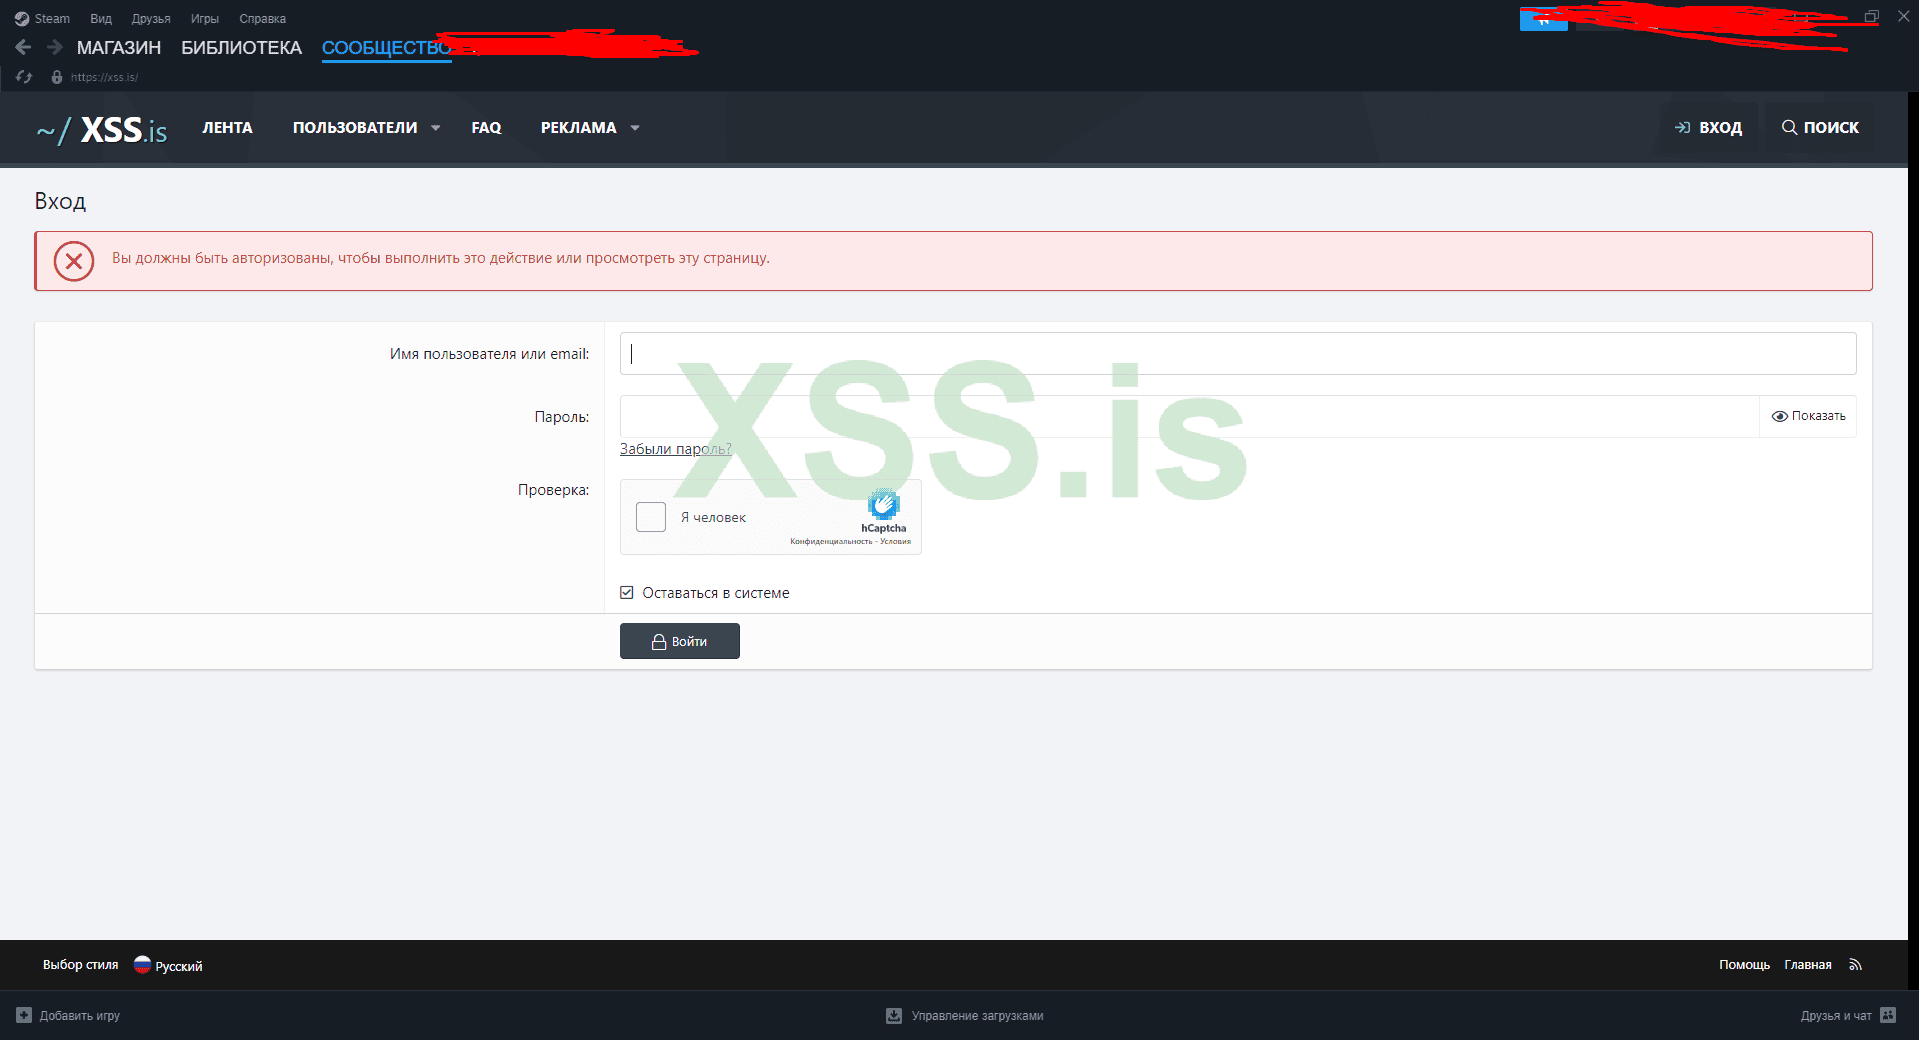The image size is (1919, 1040).
Task: Go back with the Steam back arrow
Action: point(23,47)
